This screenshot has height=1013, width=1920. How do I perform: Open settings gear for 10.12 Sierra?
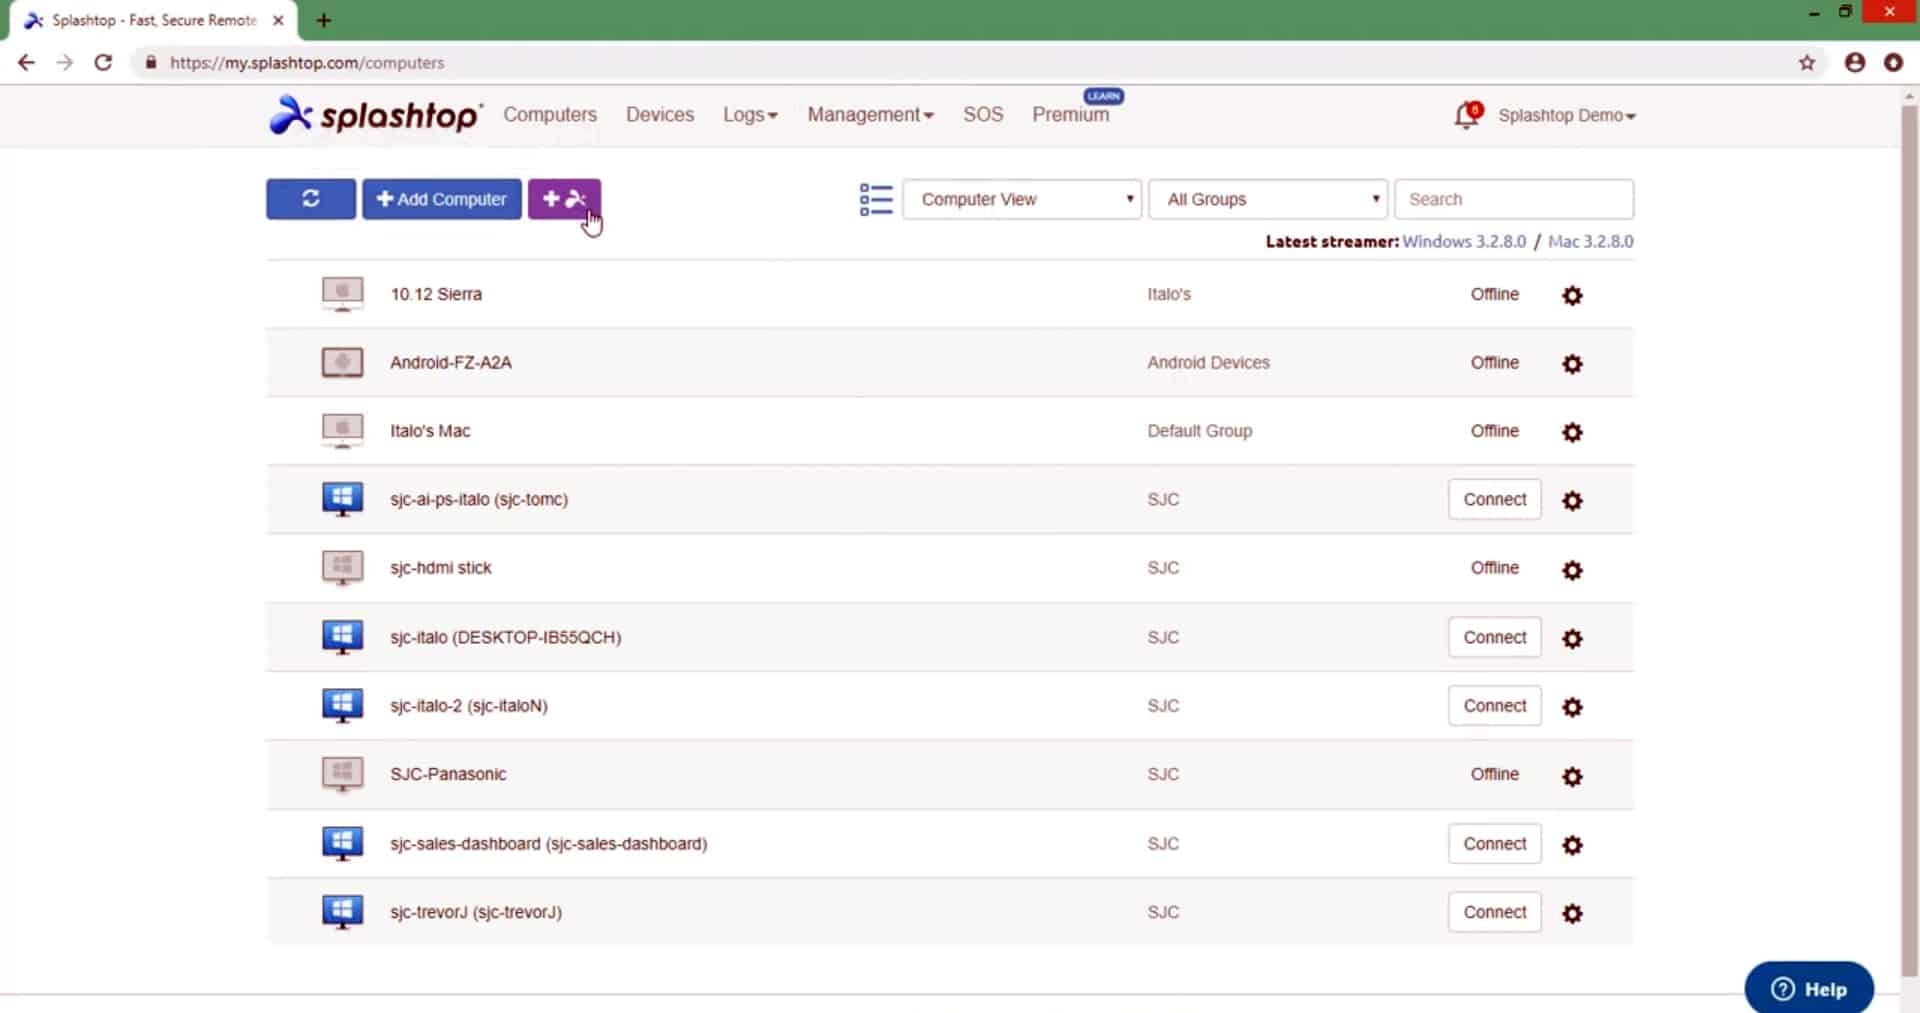(x=1572, y=295)
